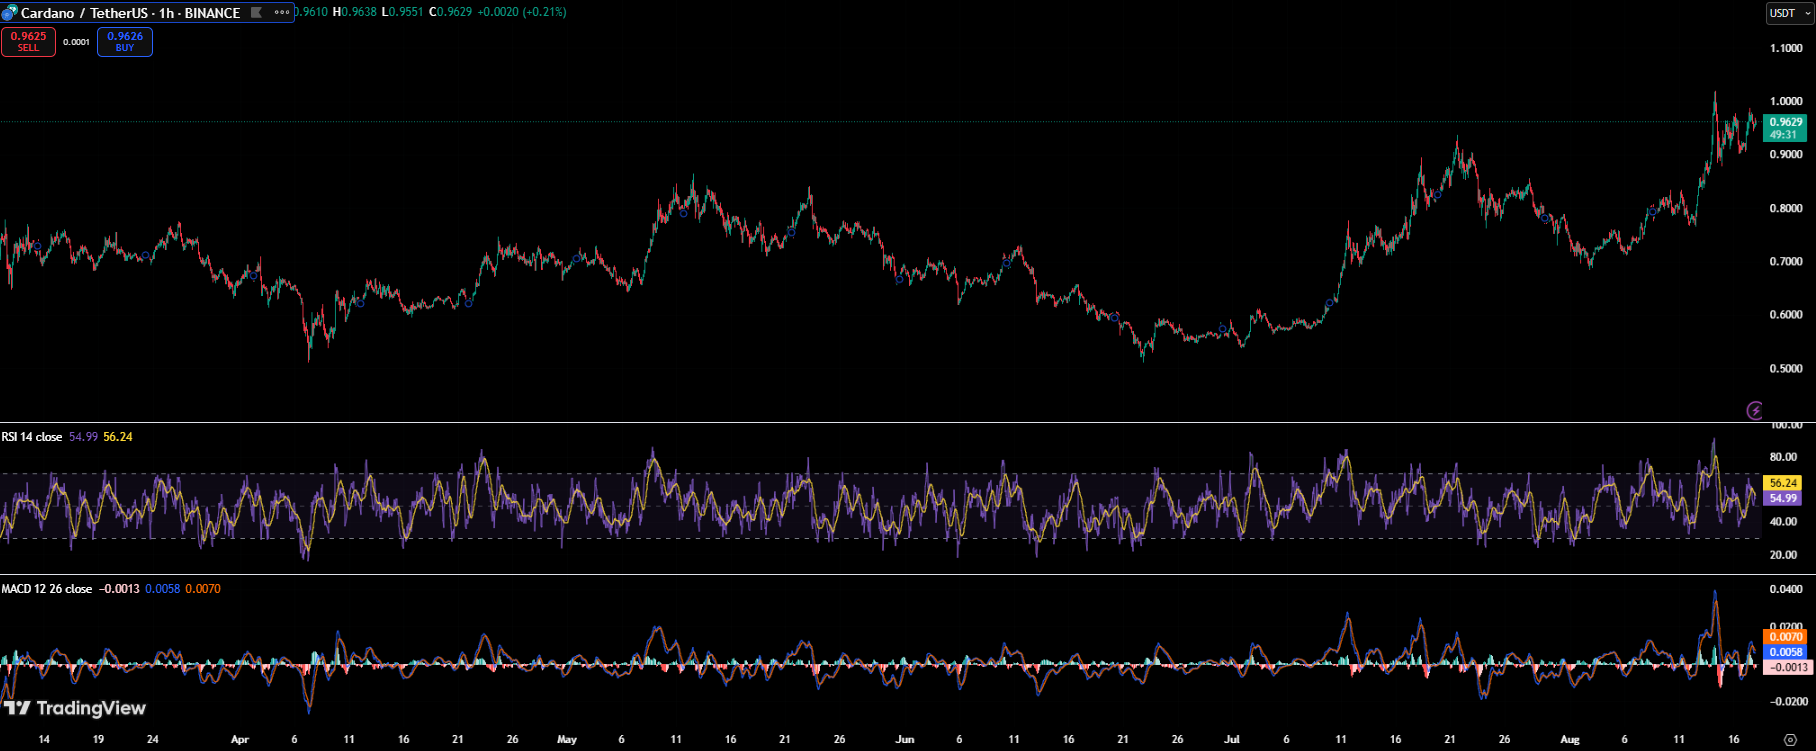Click the TradingView logo
1816x751 pixels.
click(75, 708)
